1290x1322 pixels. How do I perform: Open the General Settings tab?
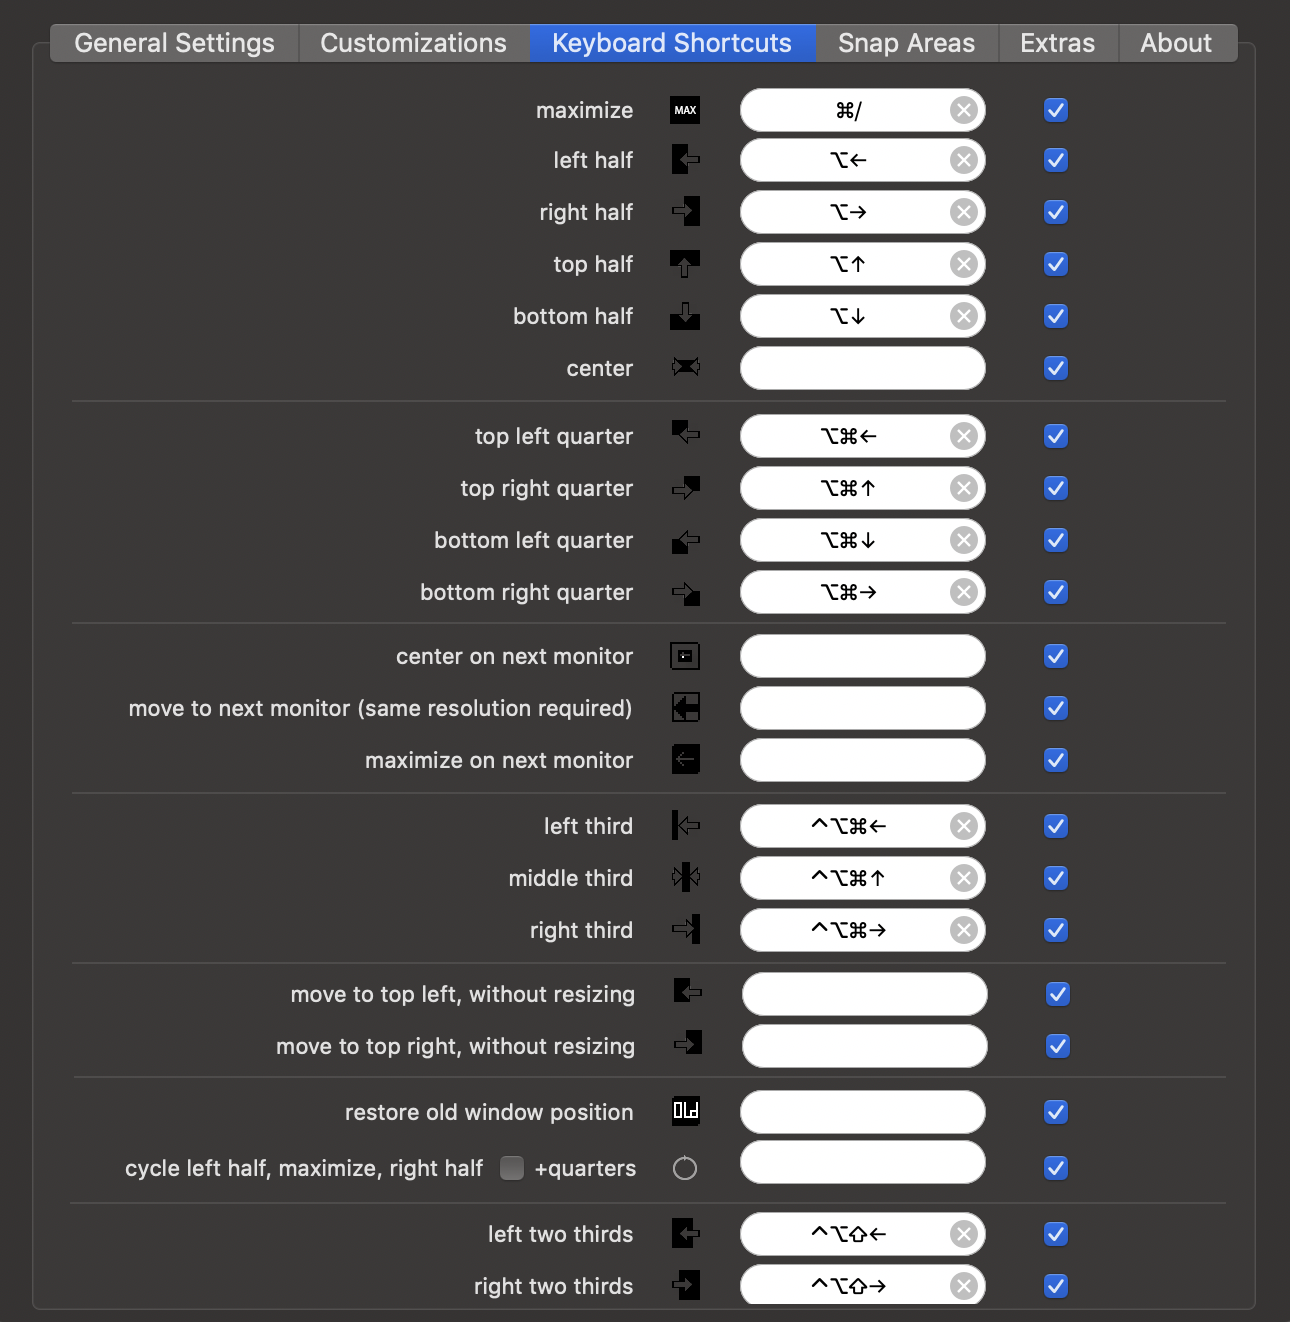174,43
